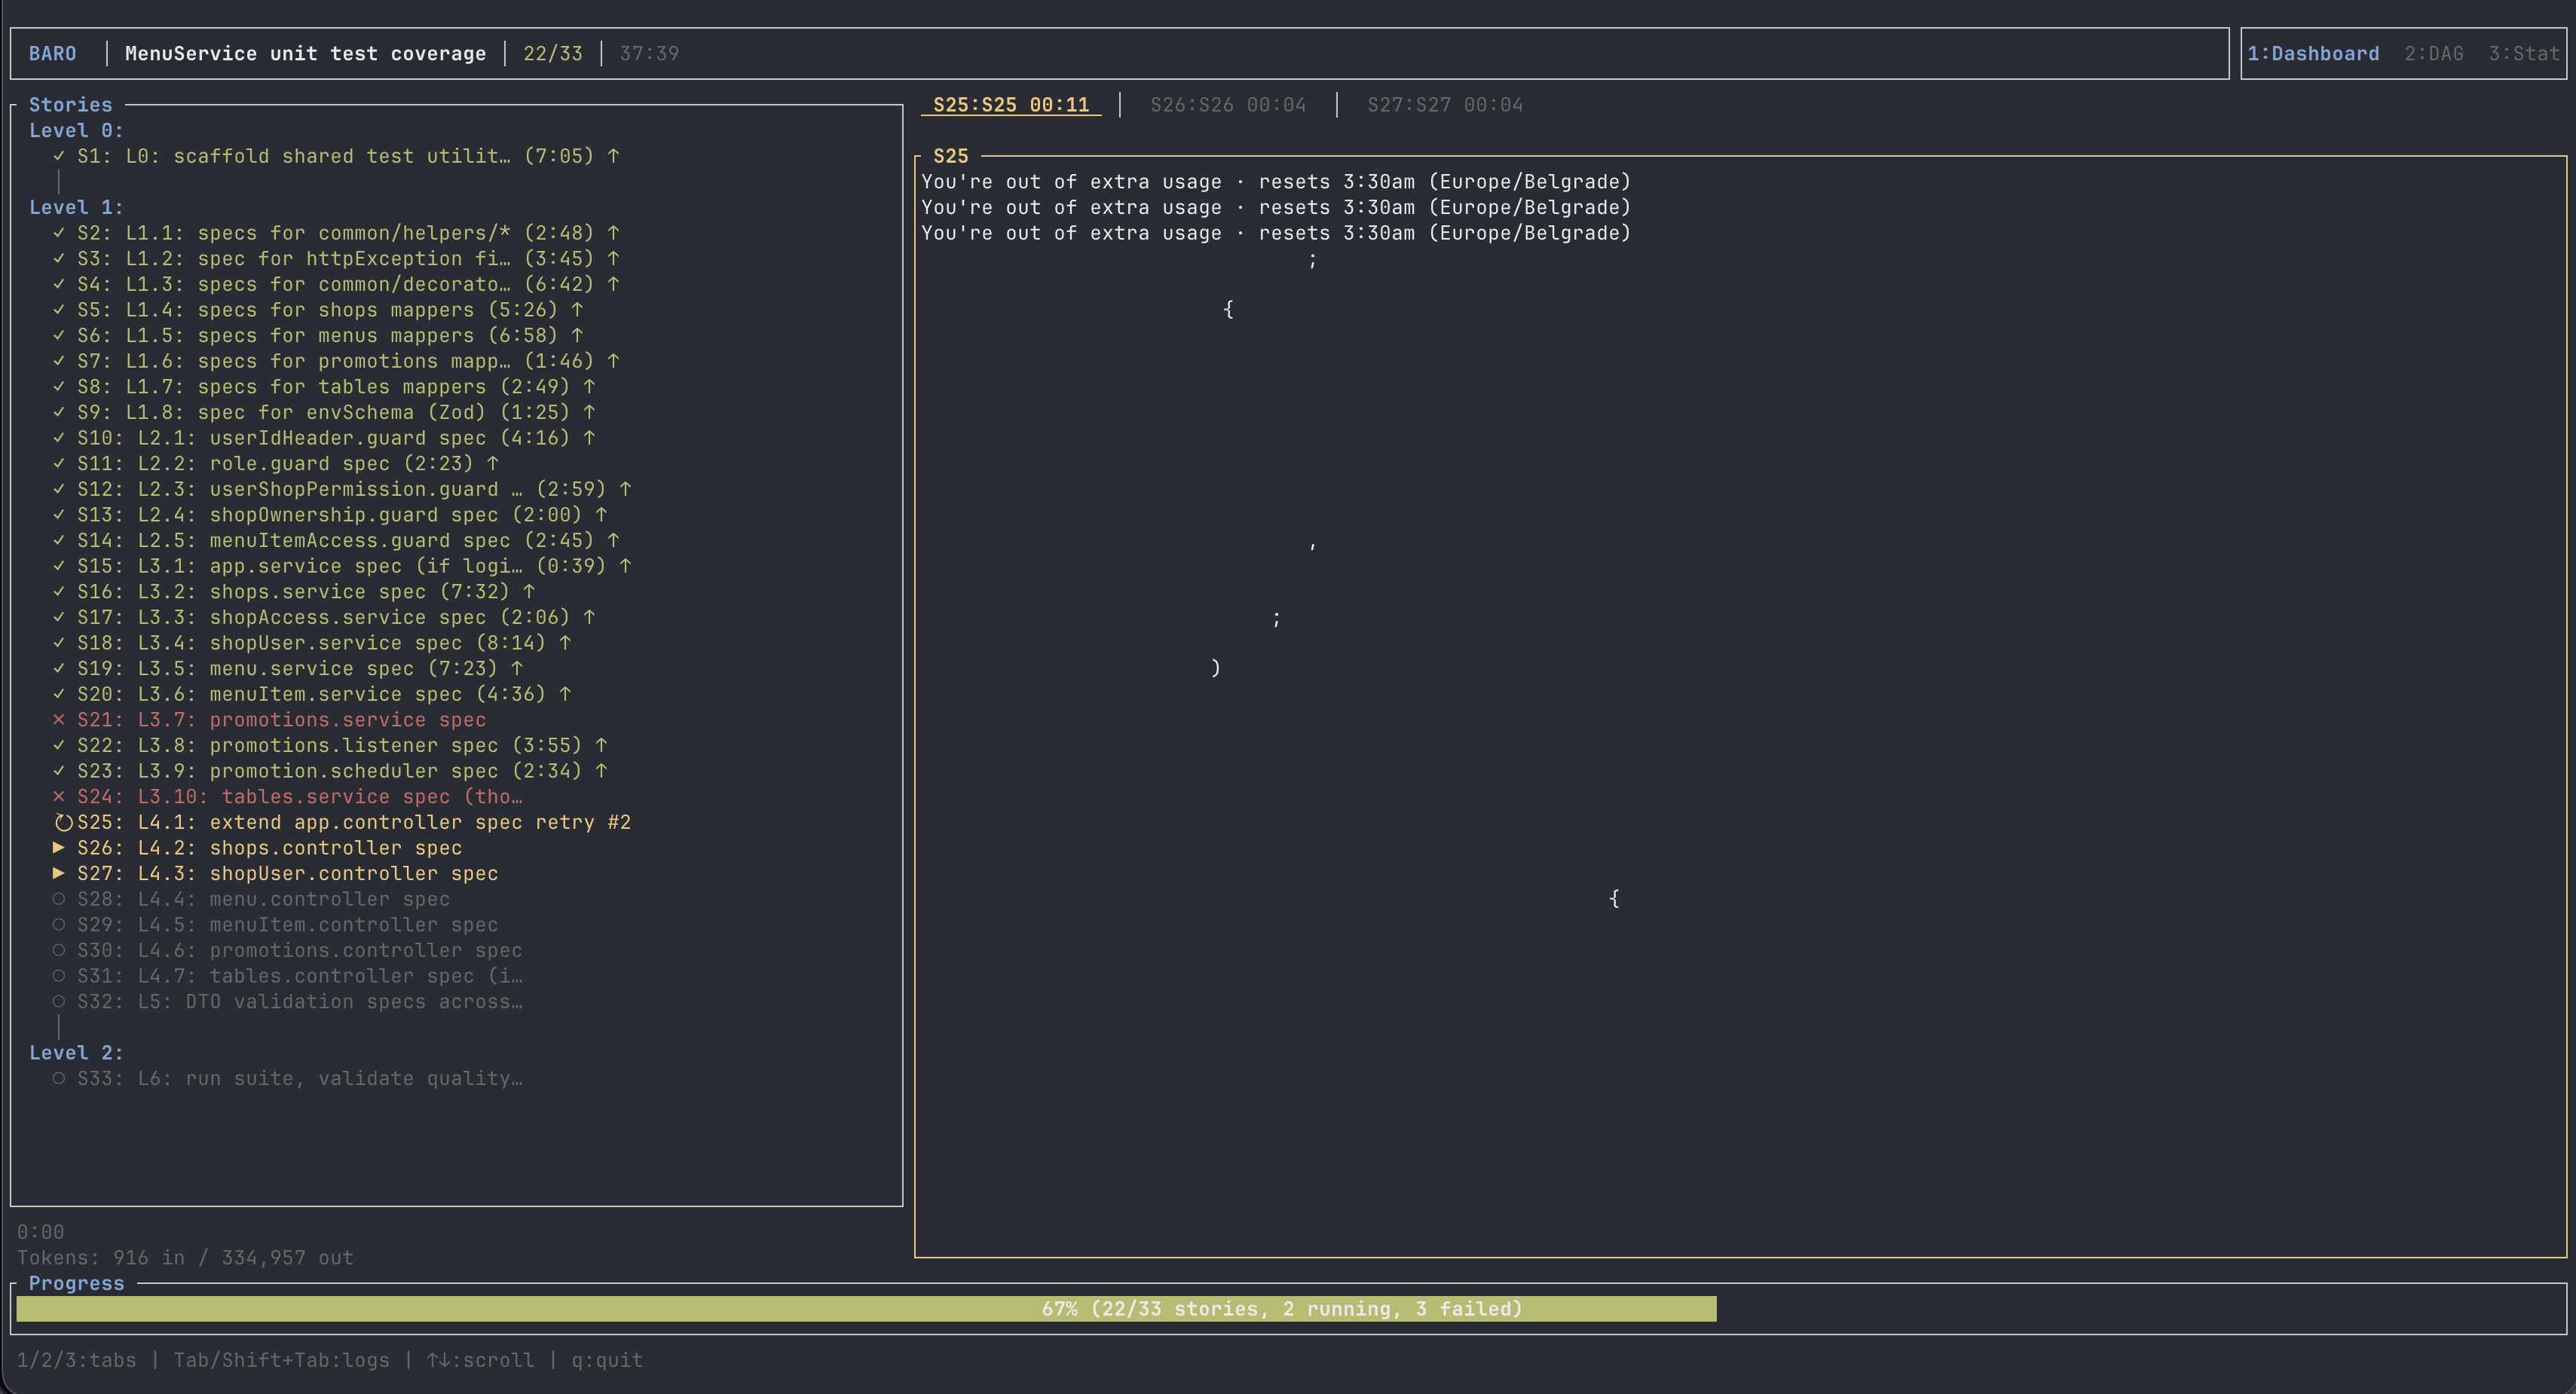Click the Tab/Shift+Tab:logs footer hint

[x=281, y=1361]
